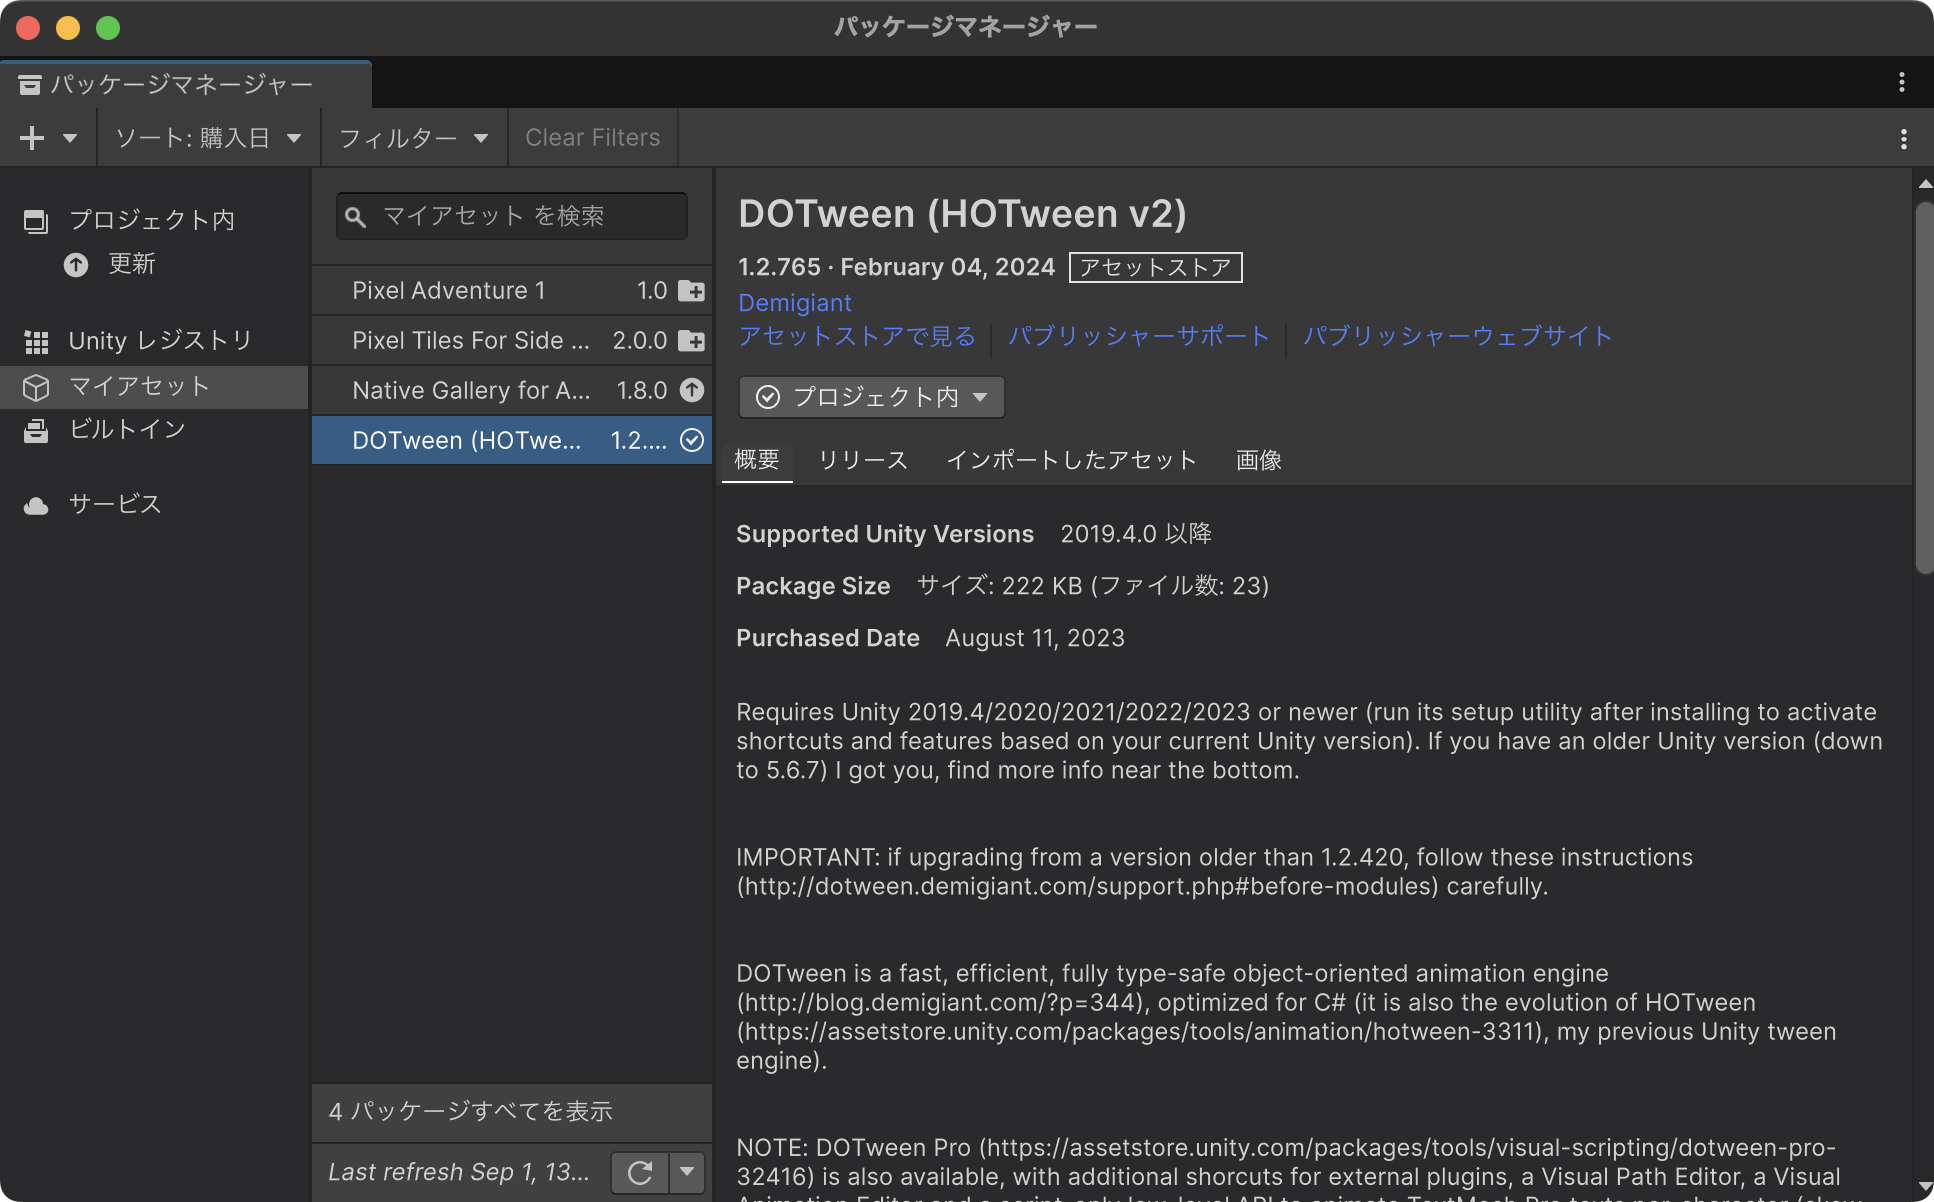Open the Demigiant publisher link

pos(793,302)
